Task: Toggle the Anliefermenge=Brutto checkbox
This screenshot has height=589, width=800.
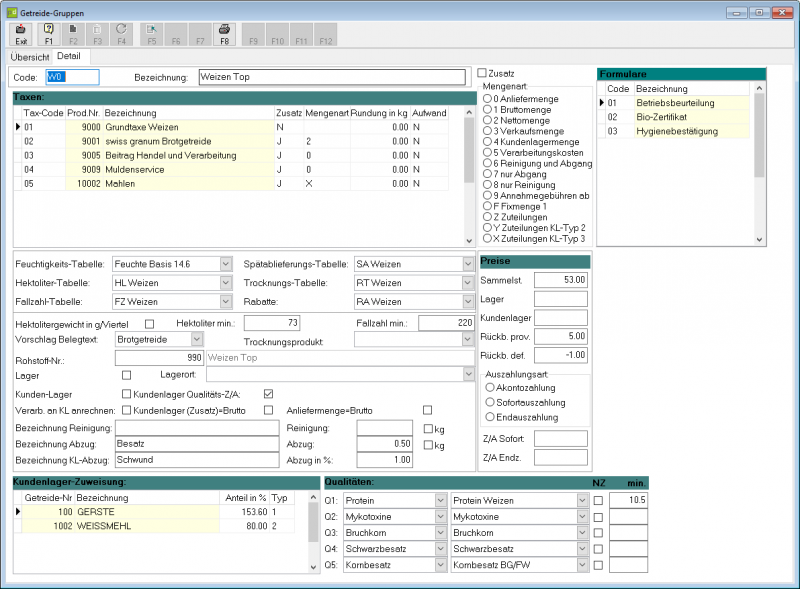Action: click(x=428, y=410)
